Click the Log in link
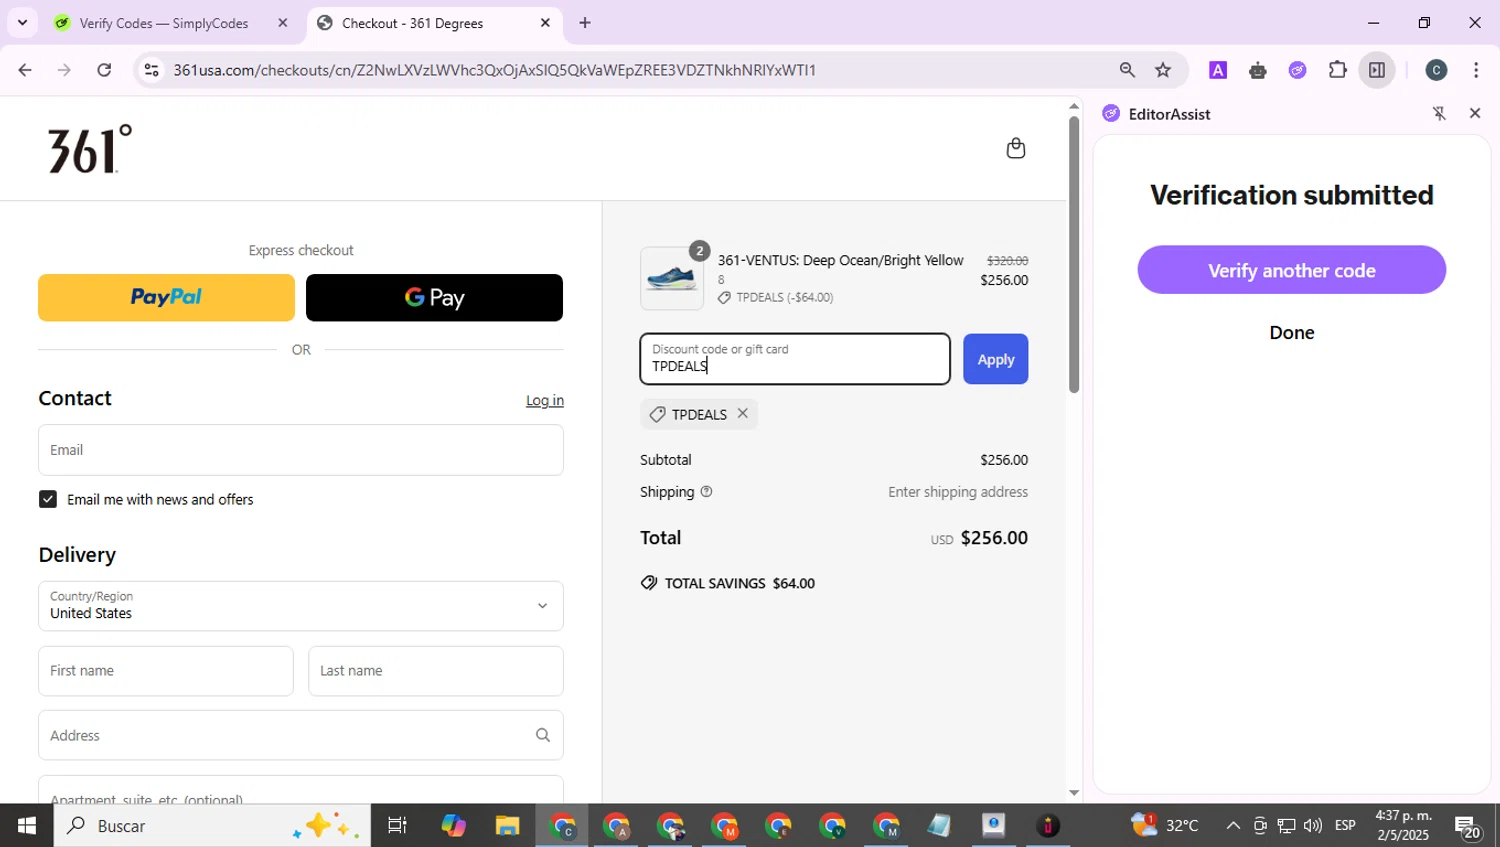The width and height of the screenshot is (1500, 847). click(x=545, y=400)
